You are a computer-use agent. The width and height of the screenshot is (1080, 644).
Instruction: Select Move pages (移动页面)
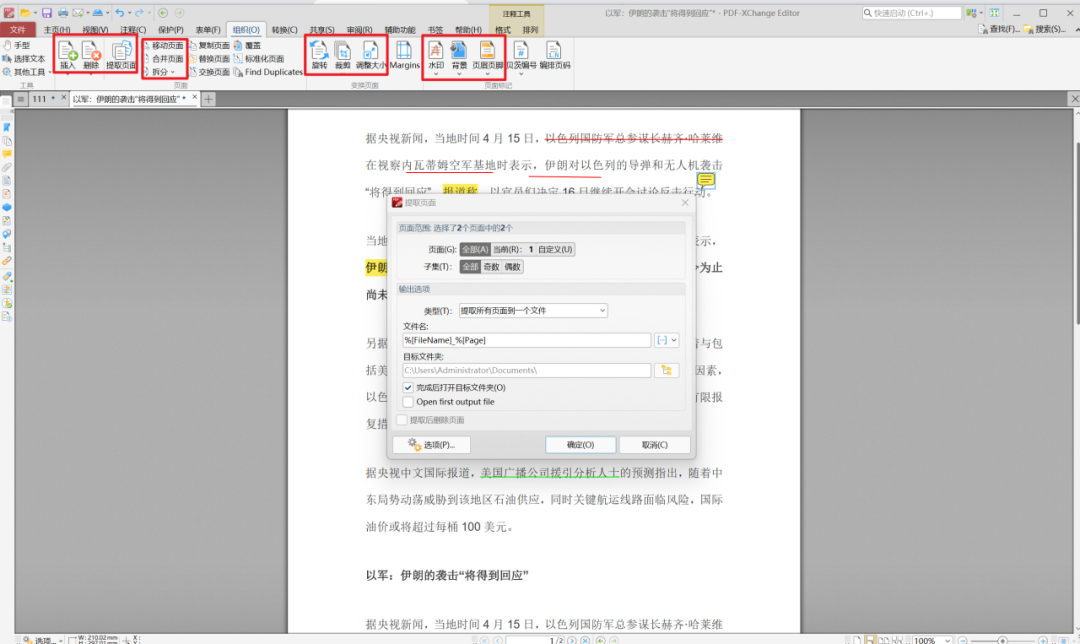164,45
